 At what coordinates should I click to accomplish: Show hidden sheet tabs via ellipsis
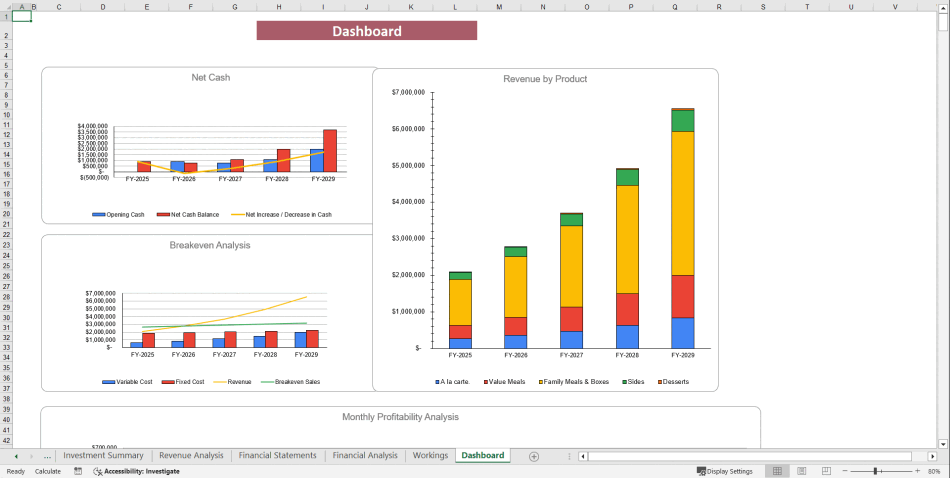[x=47, y=456]
